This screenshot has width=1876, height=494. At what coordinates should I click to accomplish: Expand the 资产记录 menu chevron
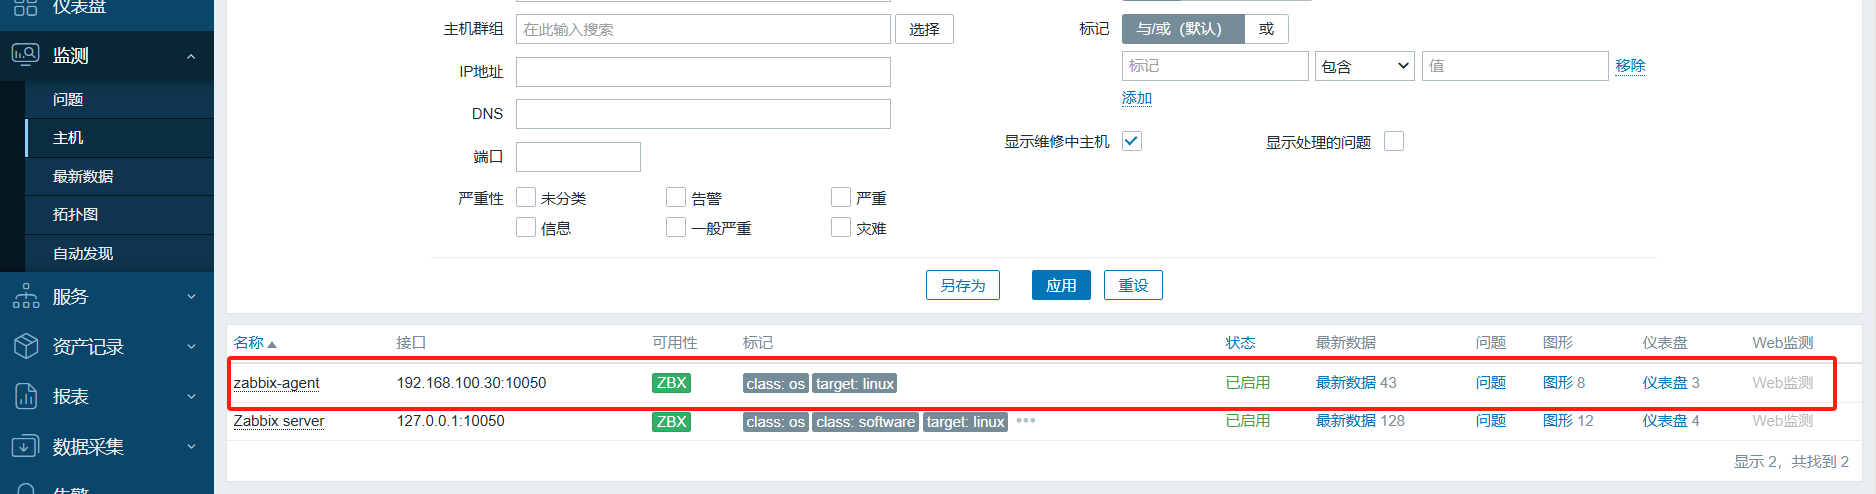tap(191, 347)
